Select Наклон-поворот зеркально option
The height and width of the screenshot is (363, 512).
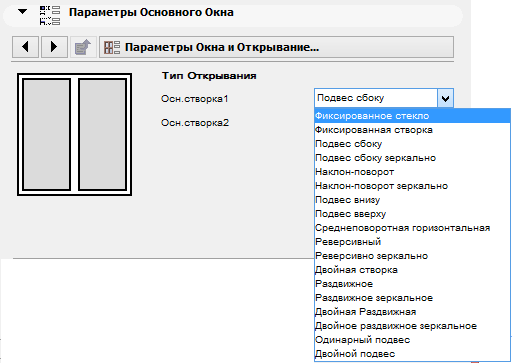coord(412,186)
